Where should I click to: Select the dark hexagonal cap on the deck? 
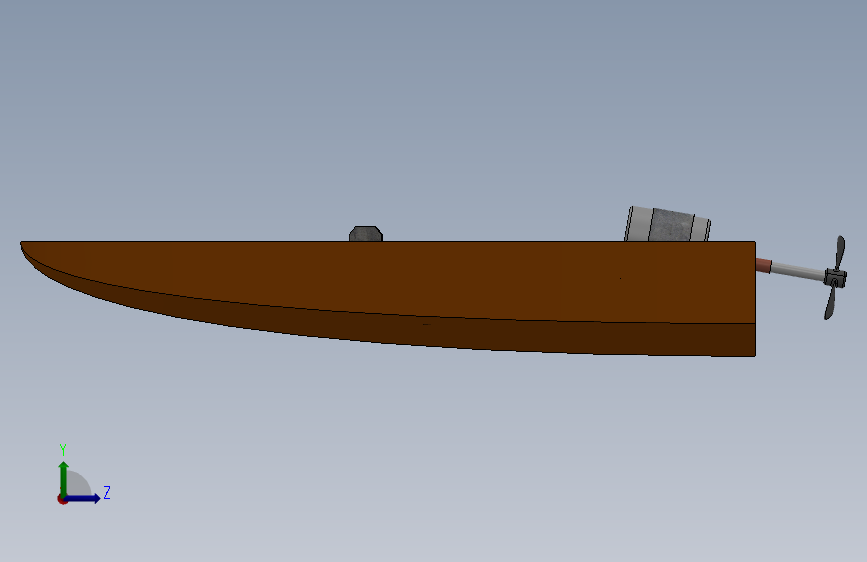[x=365, y=233]
